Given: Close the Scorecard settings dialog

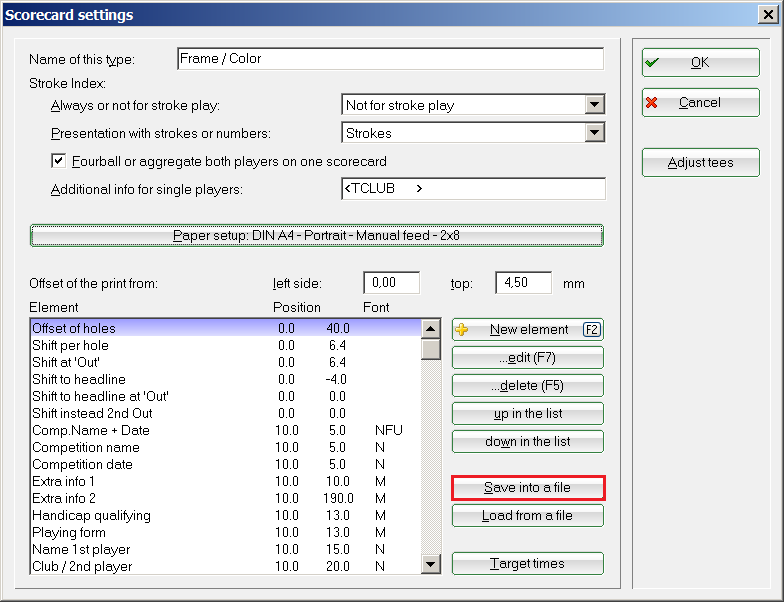Looking at the screenshot, I should click(x=768, y=15).
